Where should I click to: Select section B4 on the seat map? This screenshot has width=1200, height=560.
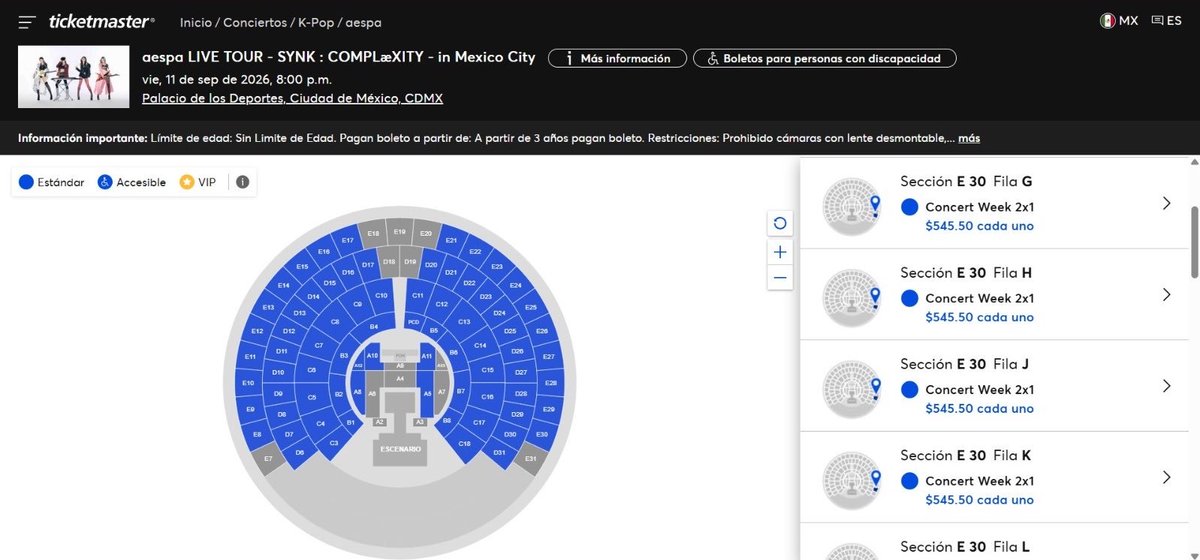point(374,327)
